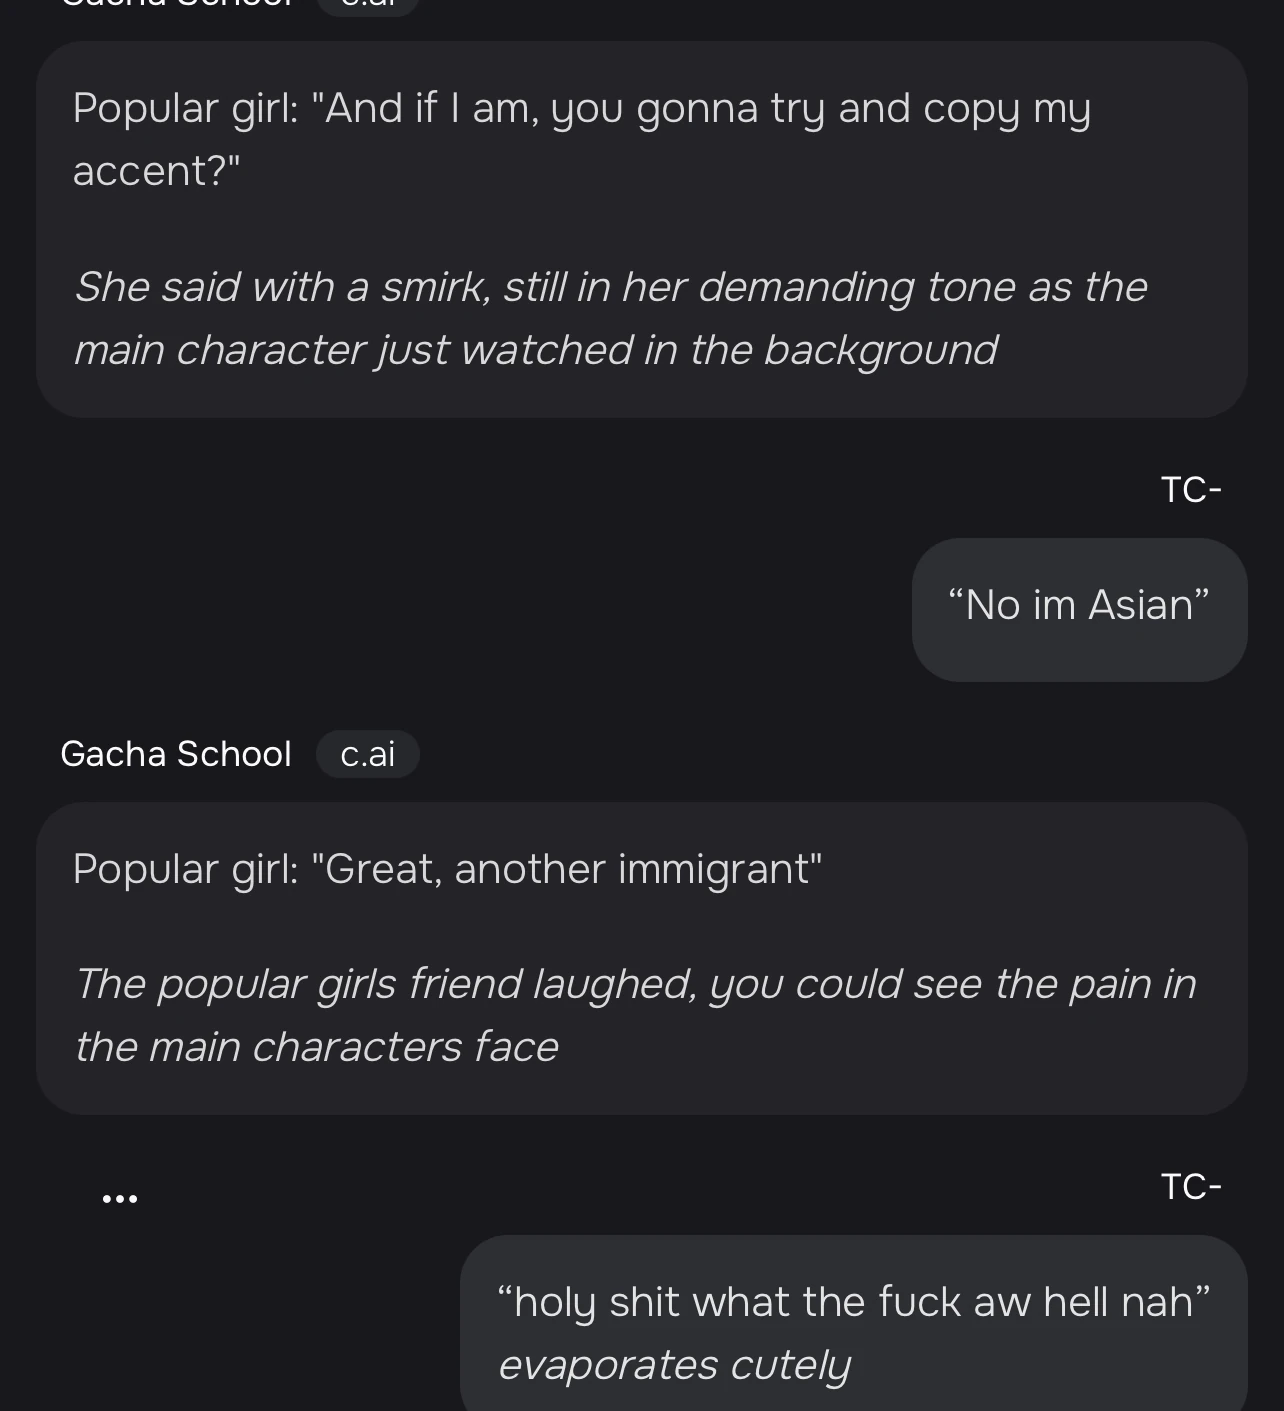Image resolution: width=1284 pixels, height=1411 pixels.
Task: Click the Gacha School name in the middle
Action: pyautogui.click(x=176, y=754)
